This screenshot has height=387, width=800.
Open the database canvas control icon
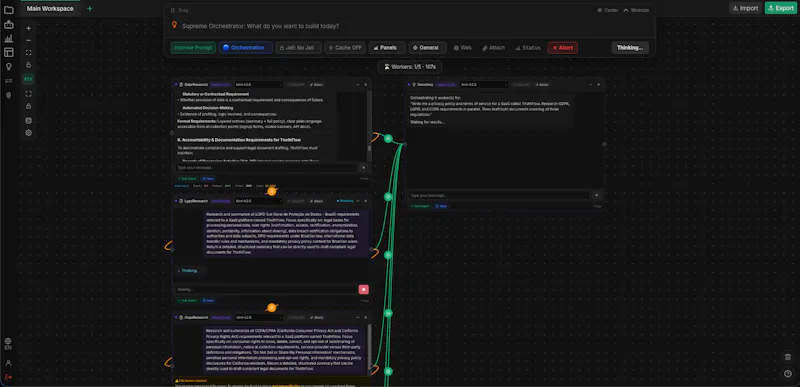click(29, 121)
